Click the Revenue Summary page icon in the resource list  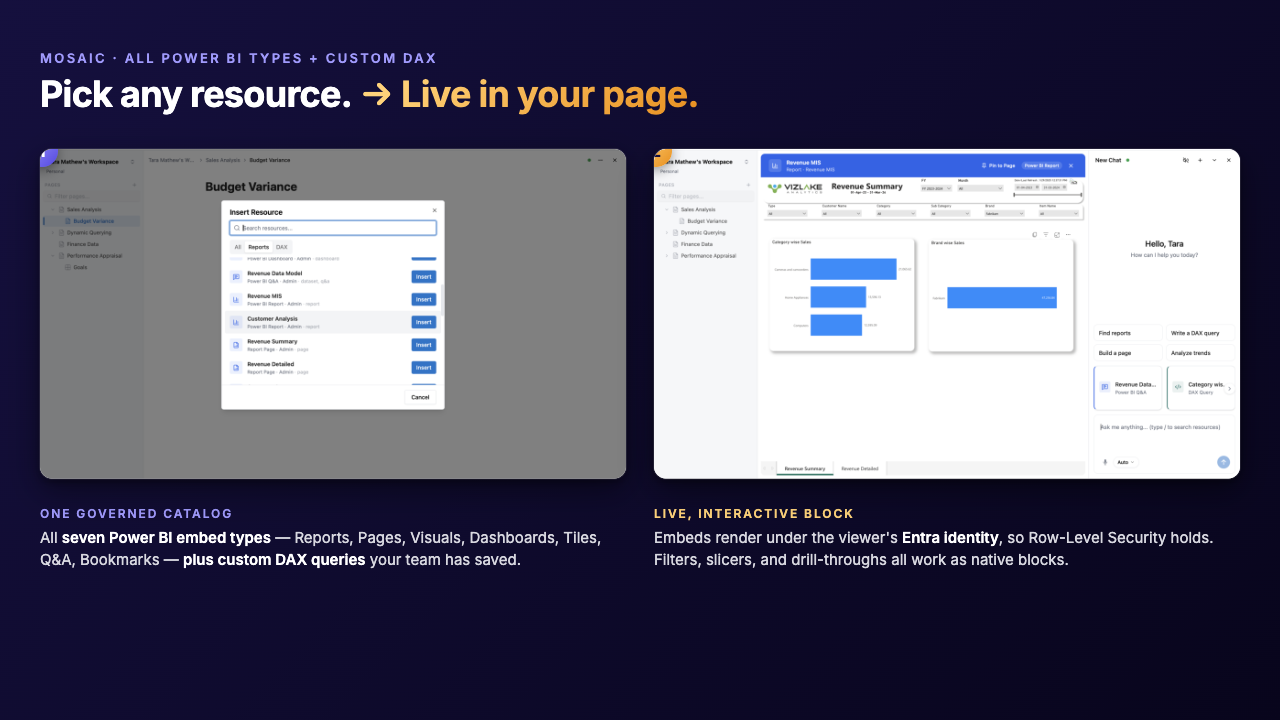[x=236, y=345]
